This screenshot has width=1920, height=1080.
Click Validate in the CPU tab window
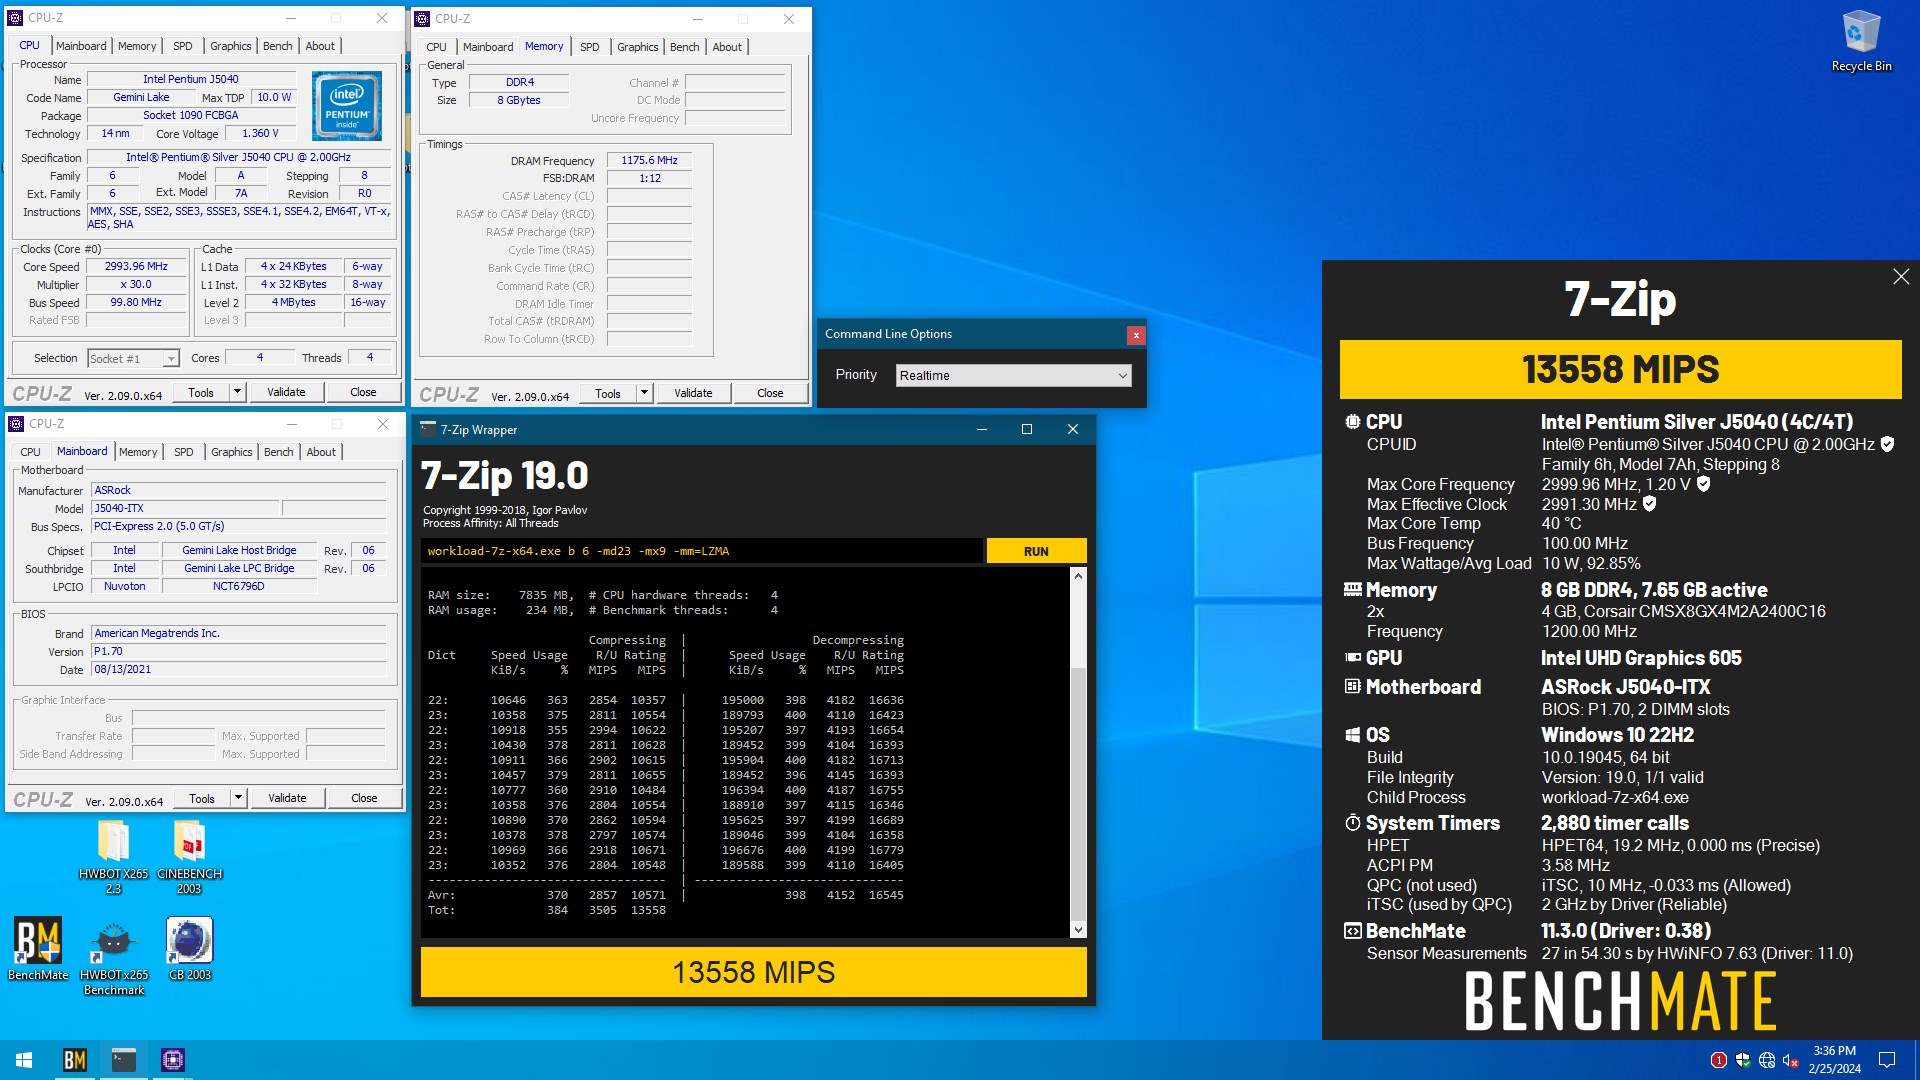click(286, 392)
